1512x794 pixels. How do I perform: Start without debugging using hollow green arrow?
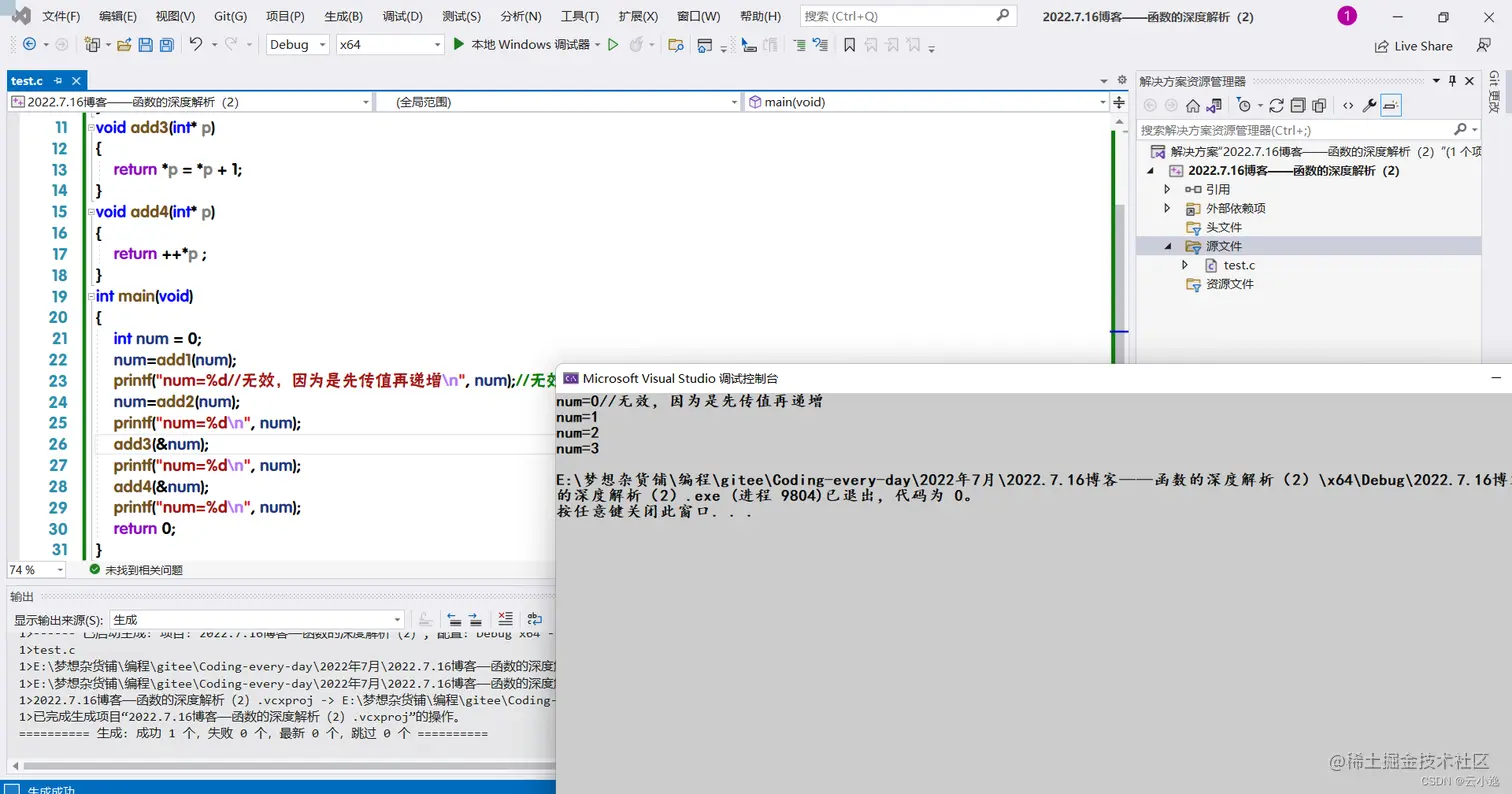[x=613, y=45]
